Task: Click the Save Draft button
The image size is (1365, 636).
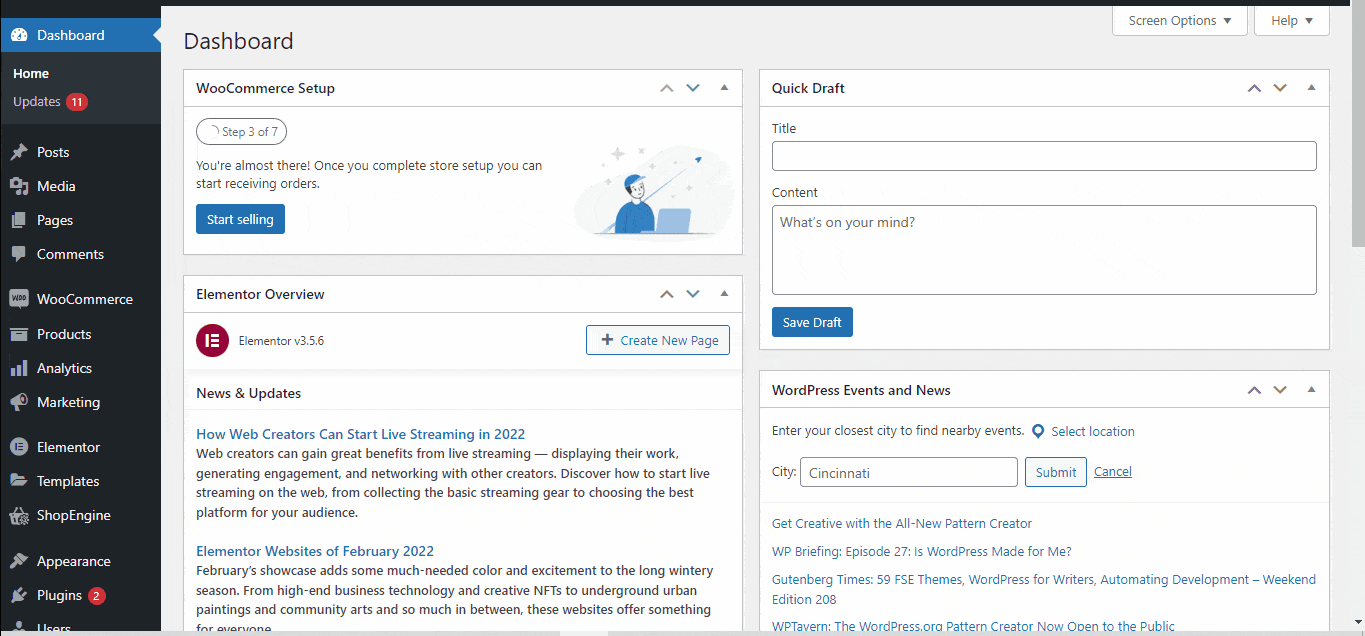Action: click(x=812, y=322)
